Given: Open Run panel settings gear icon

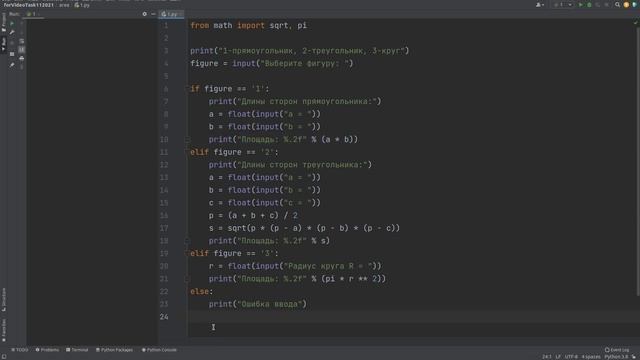Looking at the screenshot, I should tap(144, 14).
